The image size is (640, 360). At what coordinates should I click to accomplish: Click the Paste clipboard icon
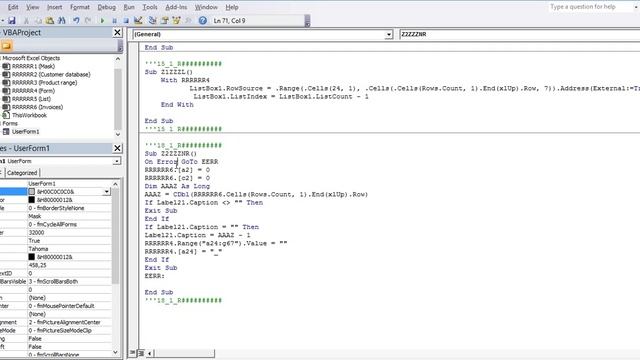50,20
